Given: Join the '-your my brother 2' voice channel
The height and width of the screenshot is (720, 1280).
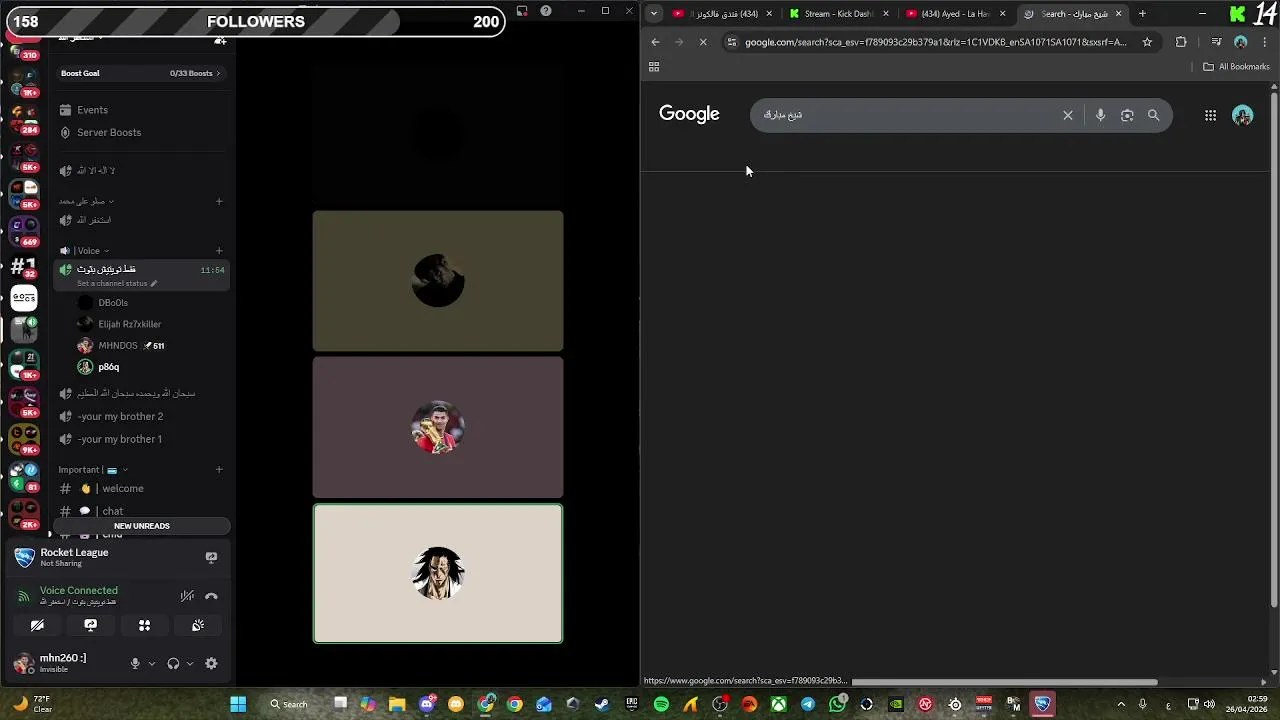Looking at the screenshot, I should (x=120, y=416).
